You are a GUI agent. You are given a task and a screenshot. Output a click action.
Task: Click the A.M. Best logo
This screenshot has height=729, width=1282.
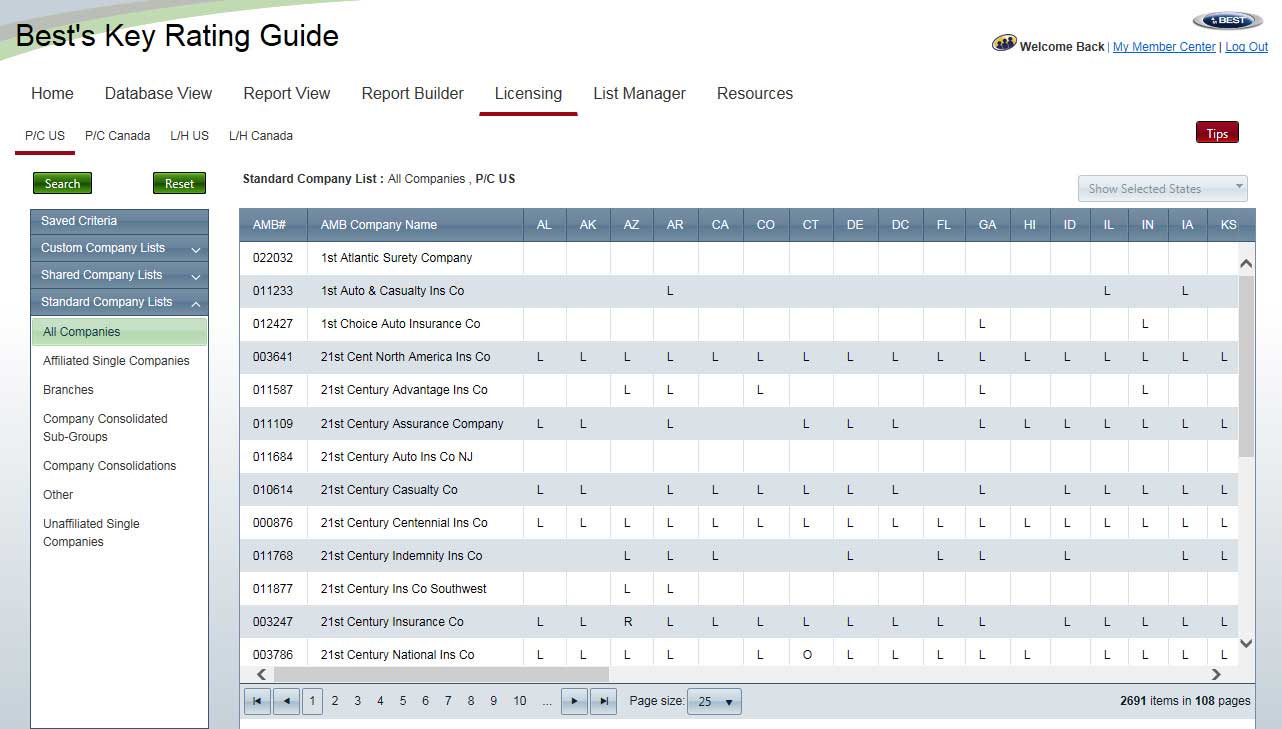point(1227,20)
